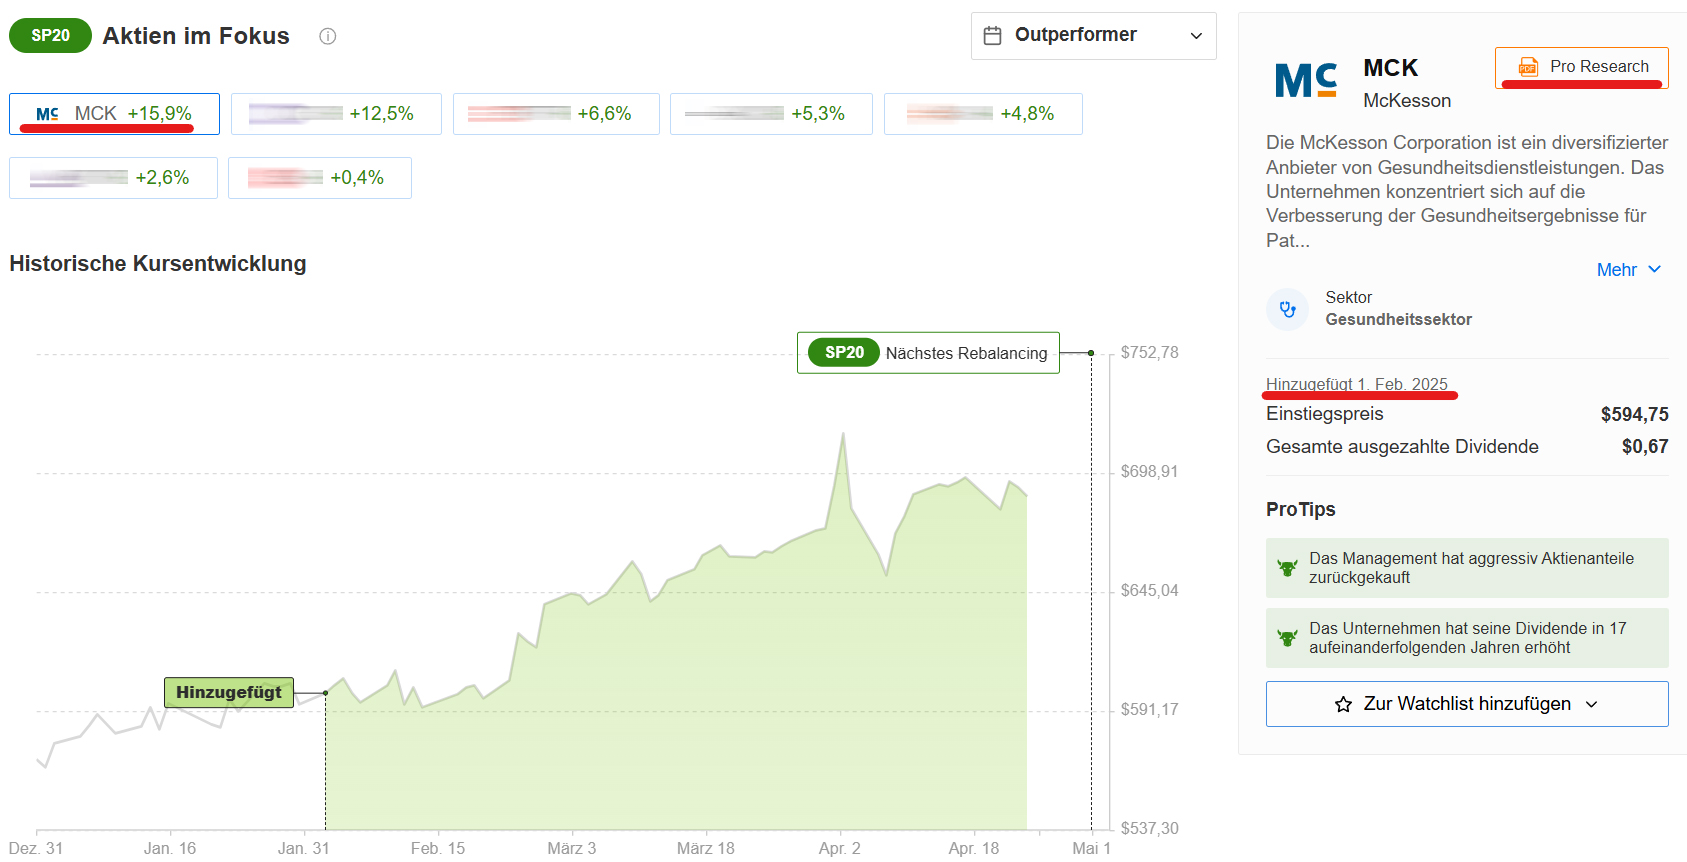The height and width of the screenshot is (862, 1687).
Task: Click the PDF icon in Pro Research
Action: point(1528,67)
